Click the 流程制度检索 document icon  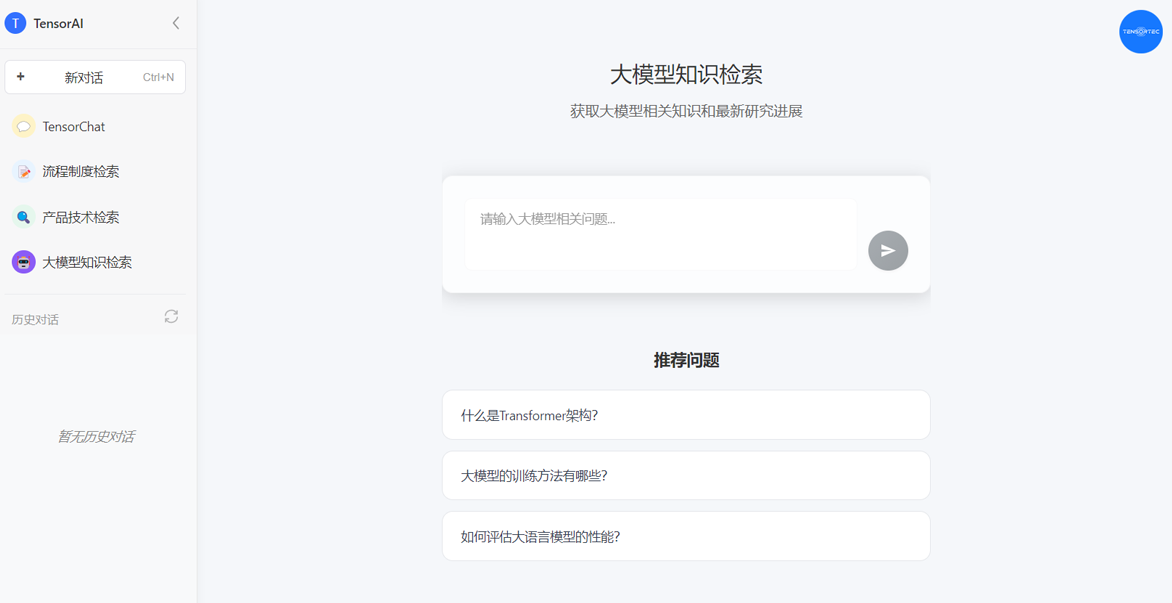coord(23,172)
